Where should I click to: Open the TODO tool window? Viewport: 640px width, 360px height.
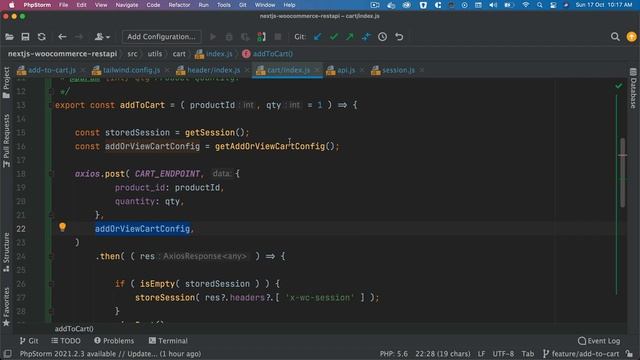pyautogui.click(x=66, y=341)
